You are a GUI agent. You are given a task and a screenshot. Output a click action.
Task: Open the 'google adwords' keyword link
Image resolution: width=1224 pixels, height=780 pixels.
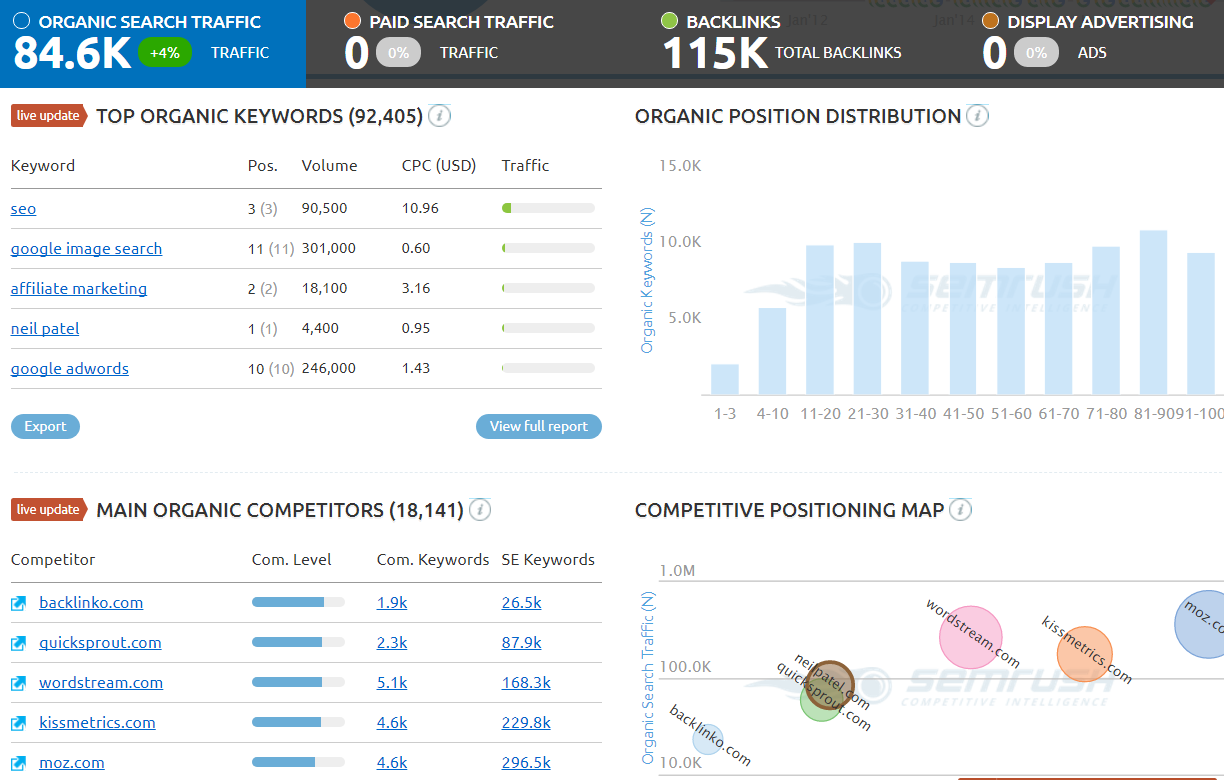[70, 369]
